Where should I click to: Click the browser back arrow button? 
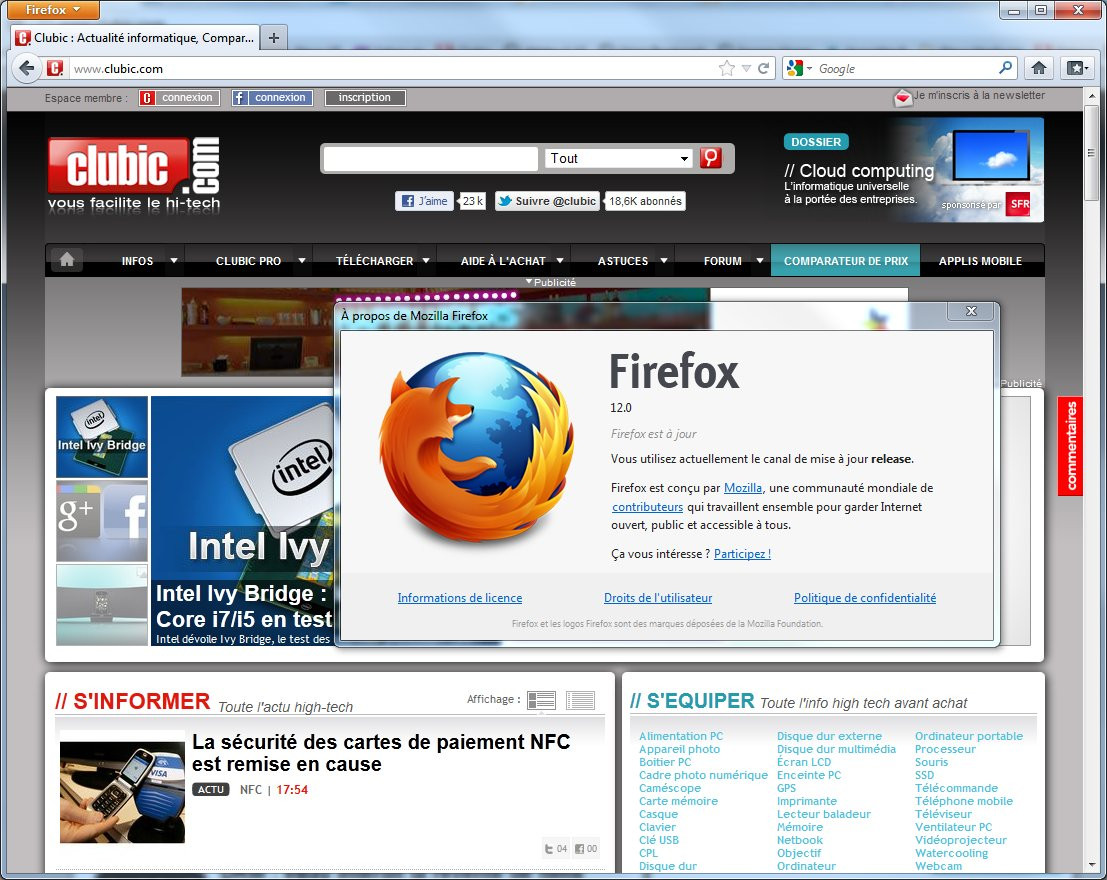tap(27, 69)
